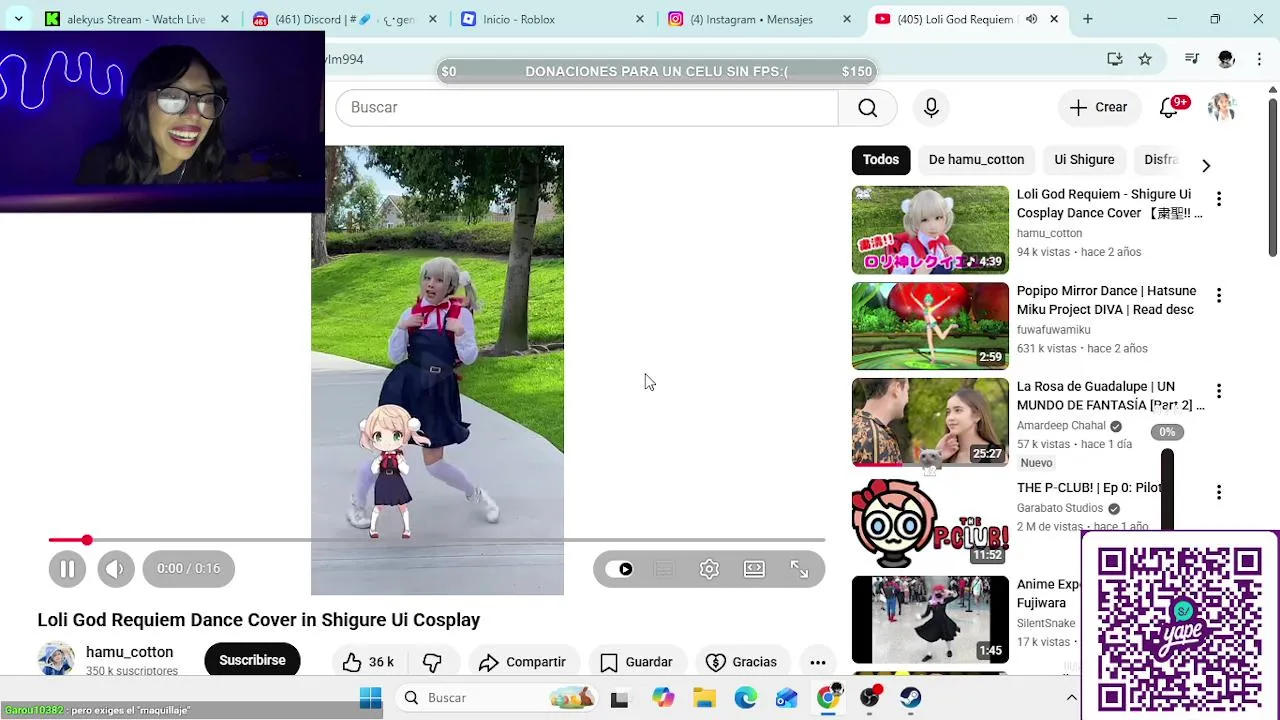Like the video (36 k)
The width and height of the screenshot is (1280, 720).
(368, 662)
